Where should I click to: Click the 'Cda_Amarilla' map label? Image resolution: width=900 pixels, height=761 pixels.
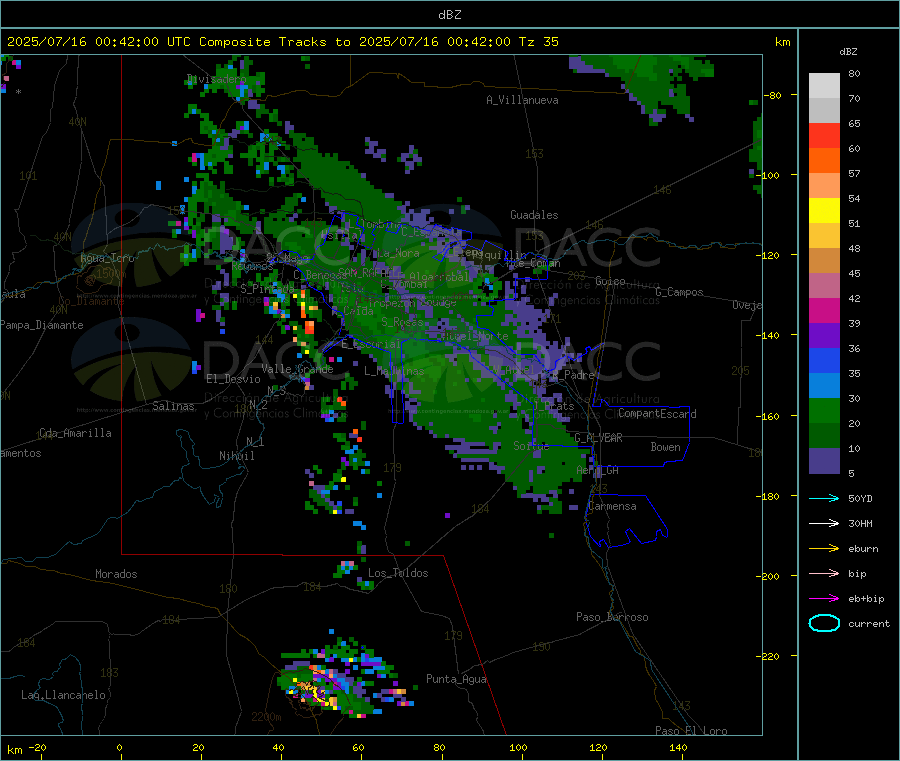pos(75,433)
